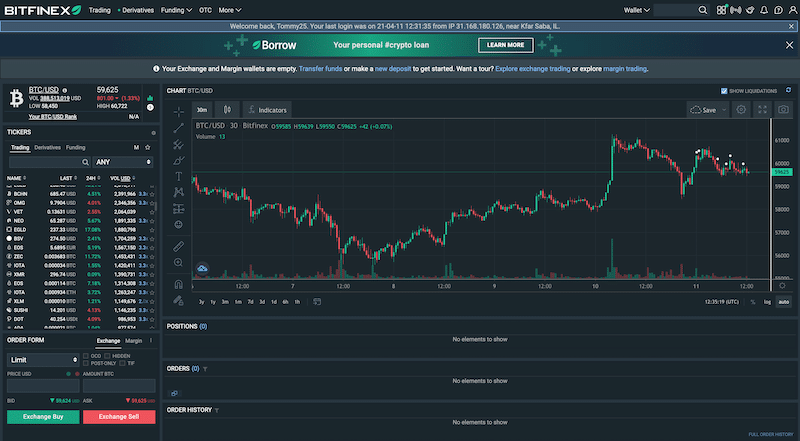Open the OTC menu item
Viewport: 800px width, 441px height.
[x=205, y=10]
